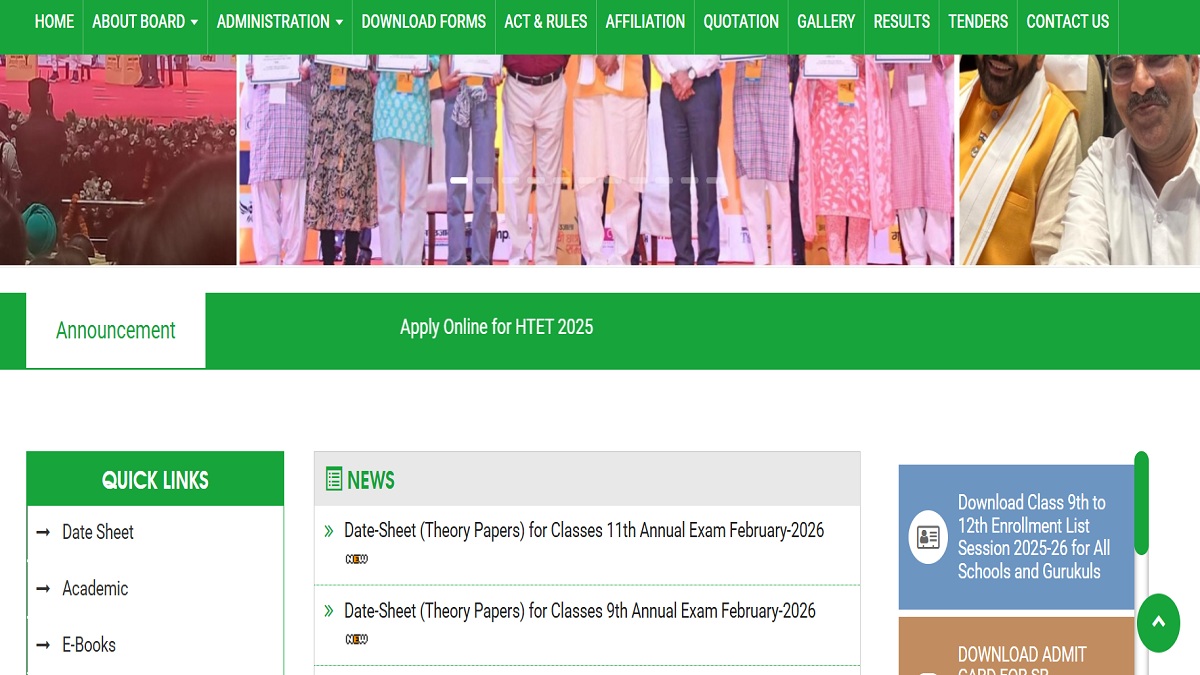Image resolution: width=1200 pixels, height=675 pixels.
Task: Click the arrow icon next to E-Books
Action: click(43, 645)
